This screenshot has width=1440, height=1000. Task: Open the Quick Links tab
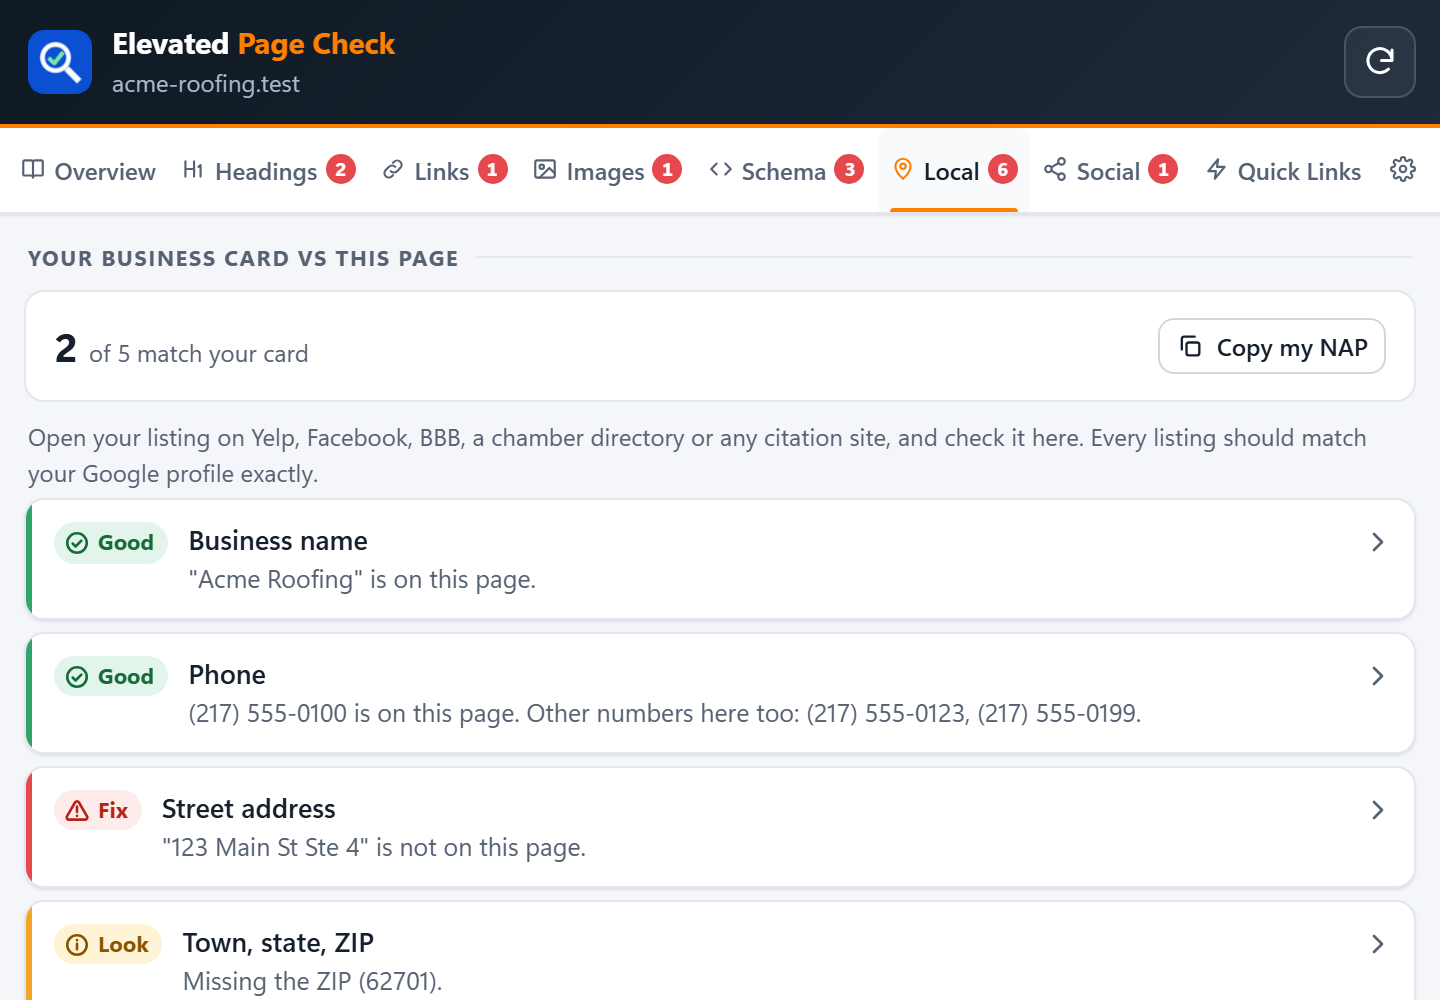(1284, 171)
